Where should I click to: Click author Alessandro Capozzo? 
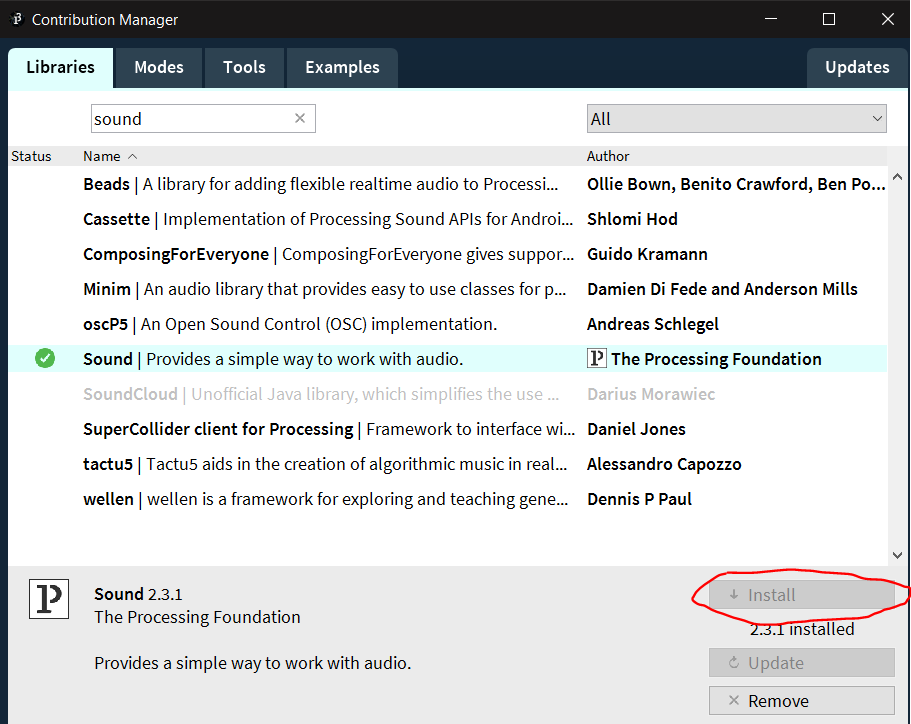[664, 464]
